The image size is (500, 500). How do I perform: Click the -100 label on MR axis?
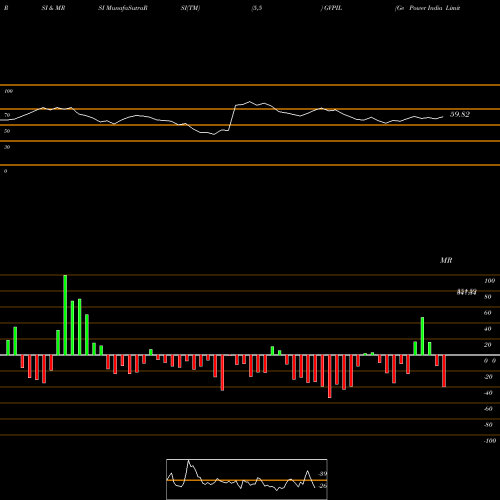point(490,441)
